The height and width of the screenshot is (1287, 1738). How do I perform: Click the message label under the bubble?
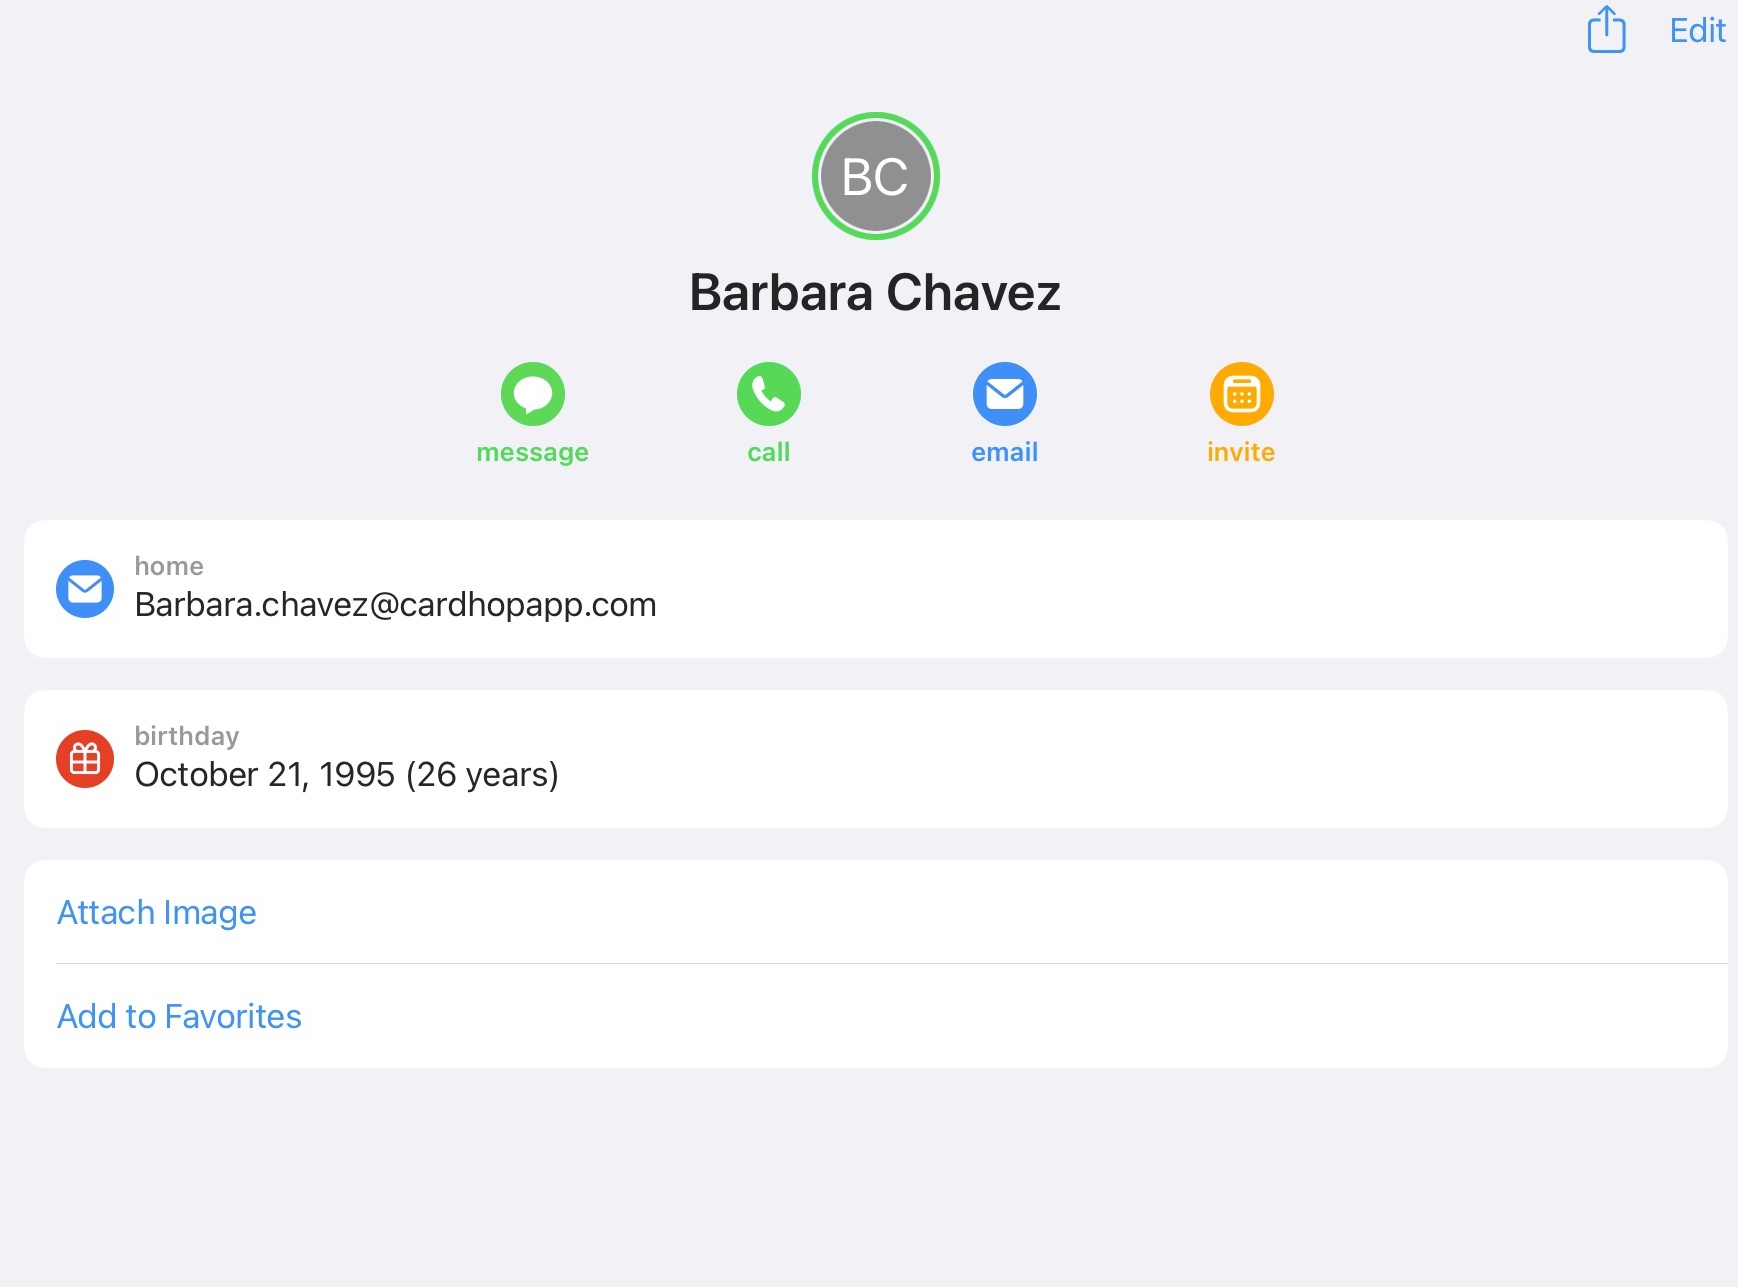coord(533,452)
